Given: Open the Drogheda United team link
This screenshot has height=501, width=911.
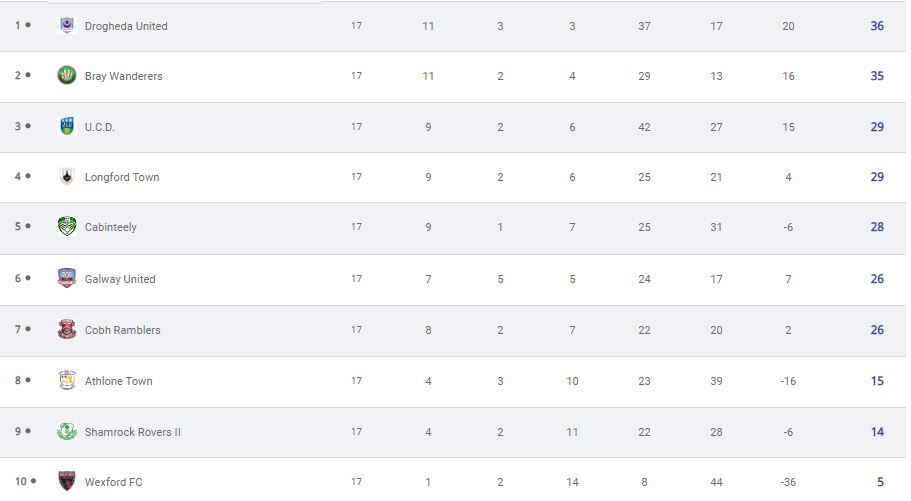Looking at the screenshot, I should point(126,26).
